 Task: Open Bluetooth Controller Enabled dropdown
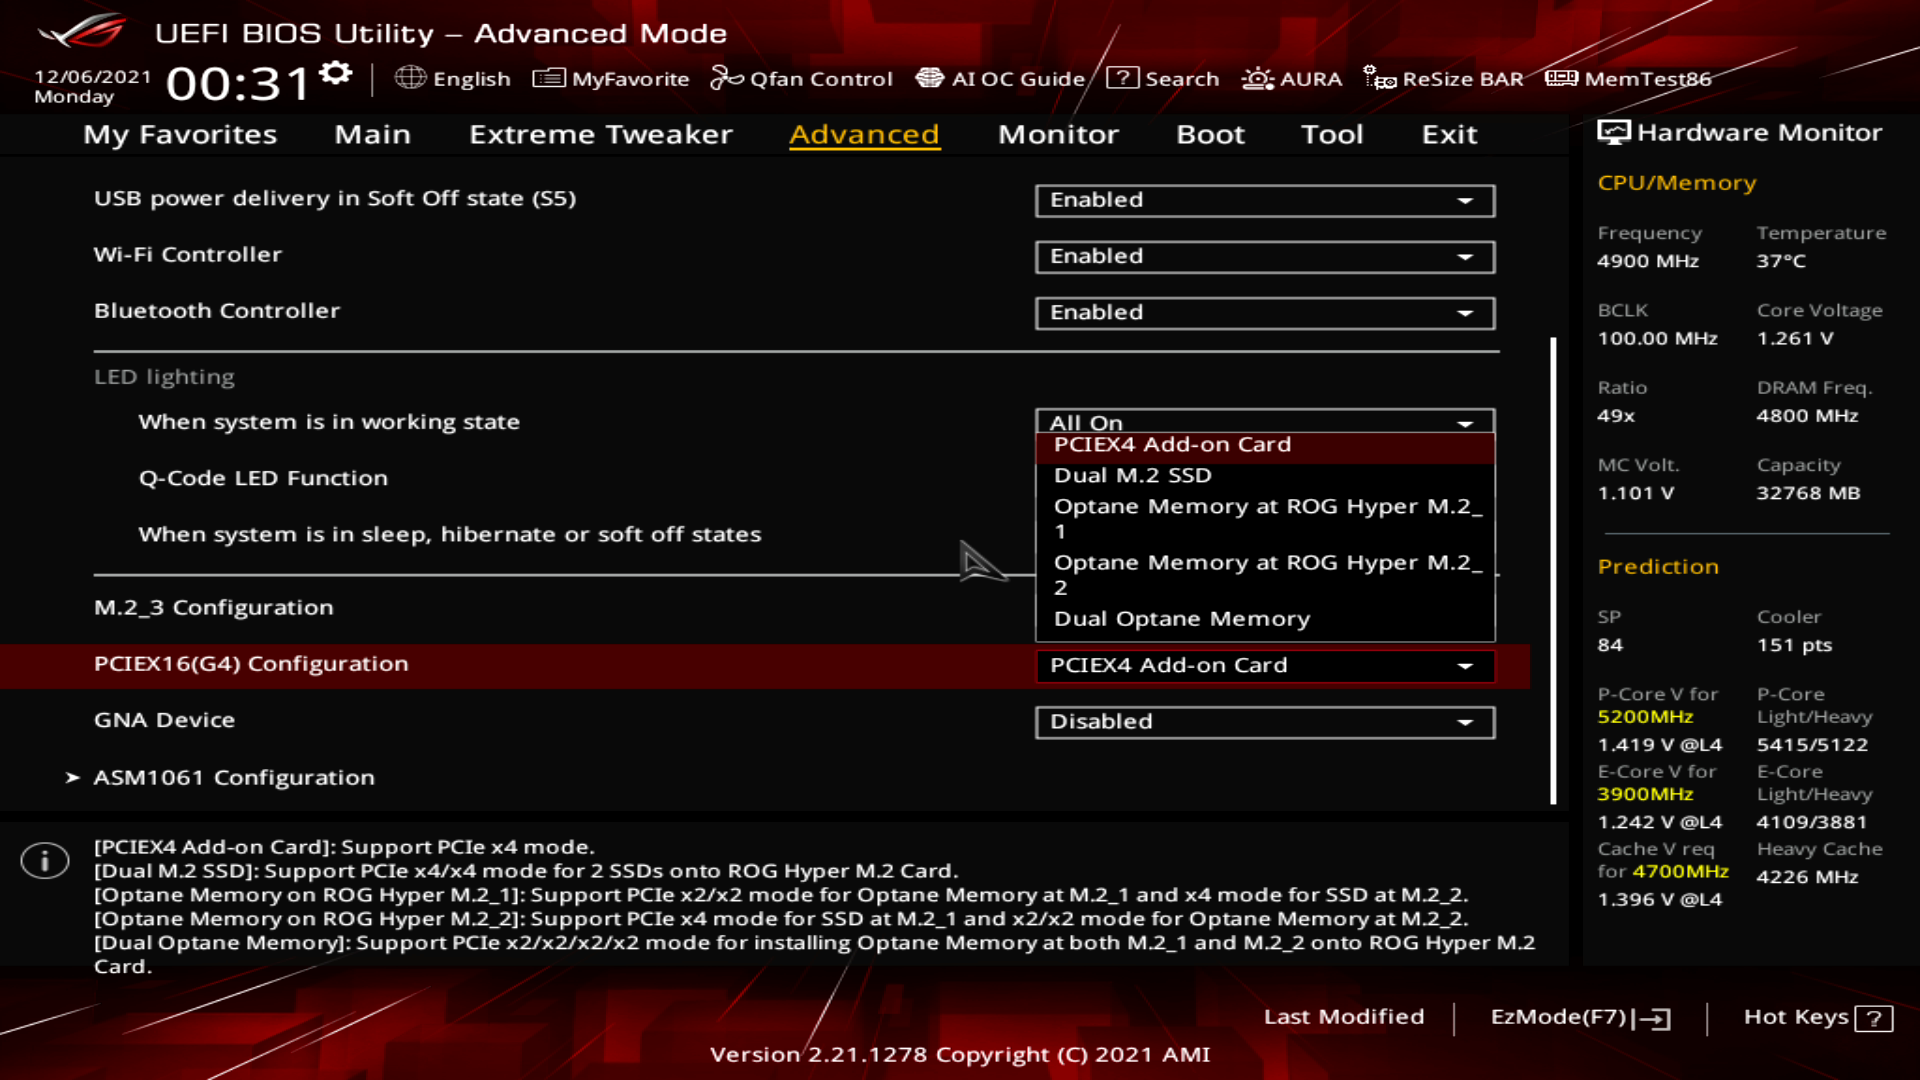click(x=1264, y=313)
